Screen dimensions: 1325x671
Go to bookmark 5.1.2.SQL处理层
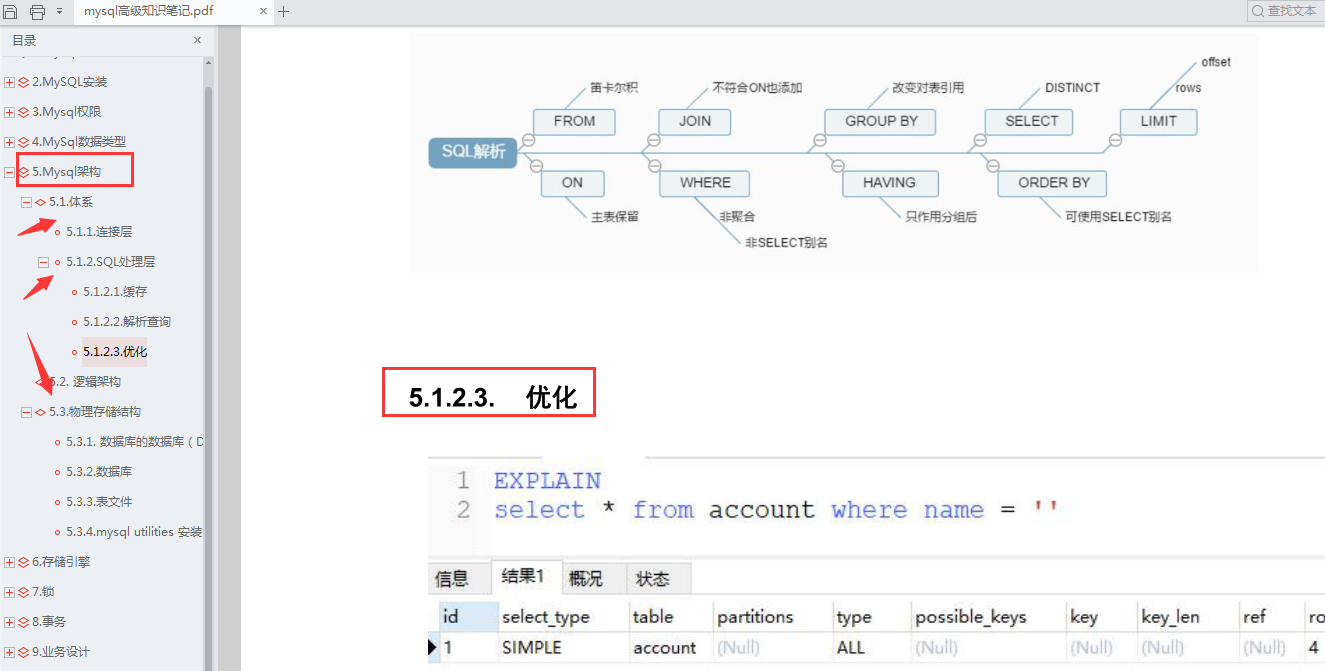110,262
